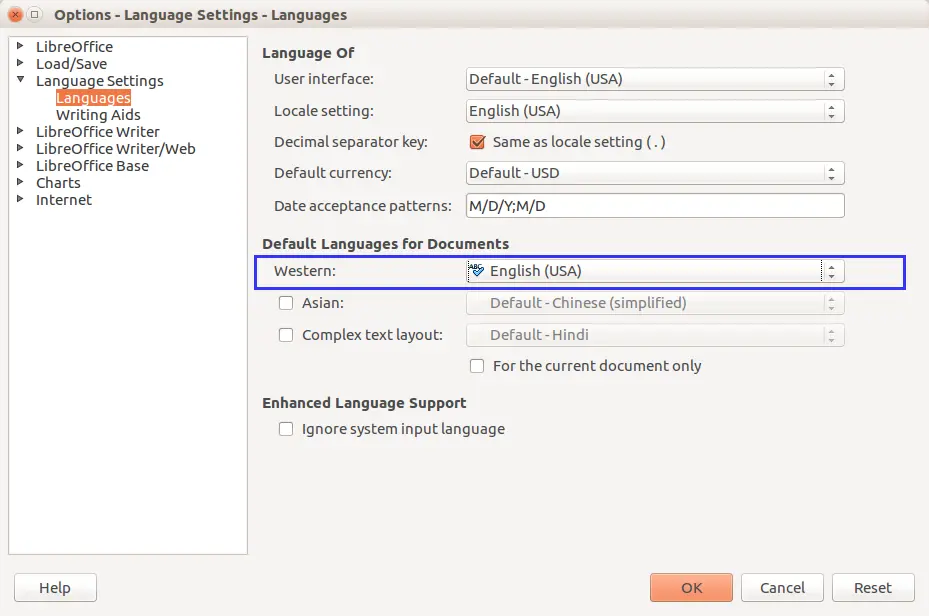The height and width of the screenshot is (616, 929).
Task: Tick For the current document only
Action: click(477, 366)
